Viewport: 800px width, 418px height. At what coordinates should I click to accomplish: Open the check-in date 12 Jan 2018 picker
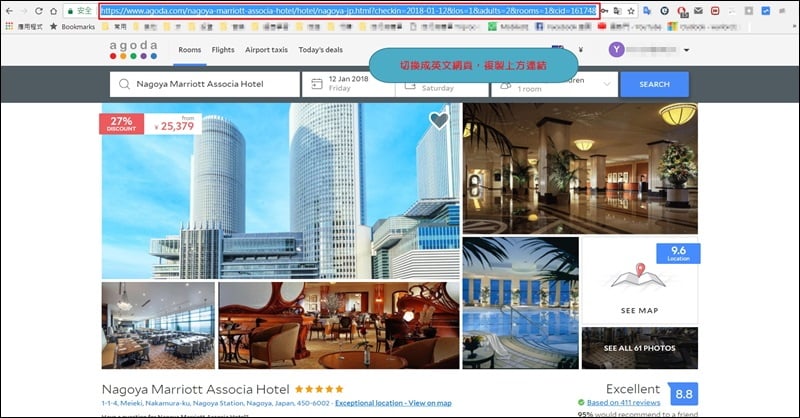coord(348,84)
